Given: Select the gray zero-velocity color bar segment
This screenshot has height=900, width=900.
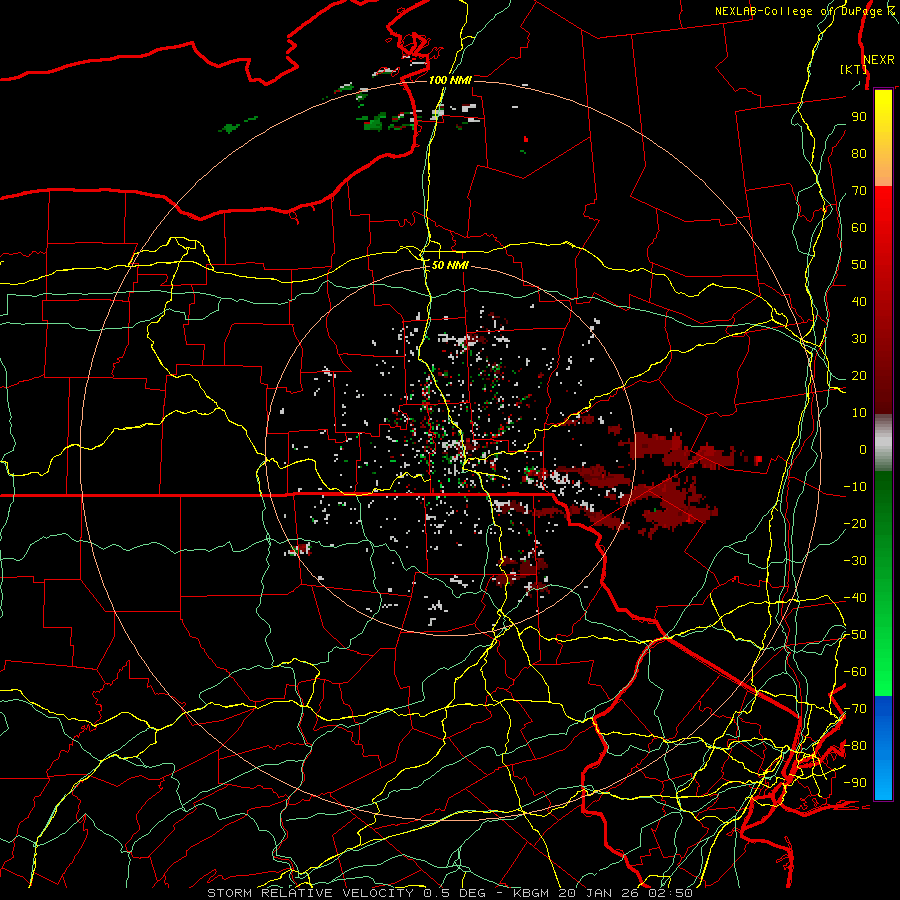Looking at the screenshot, I should click(x=883, y=443).
